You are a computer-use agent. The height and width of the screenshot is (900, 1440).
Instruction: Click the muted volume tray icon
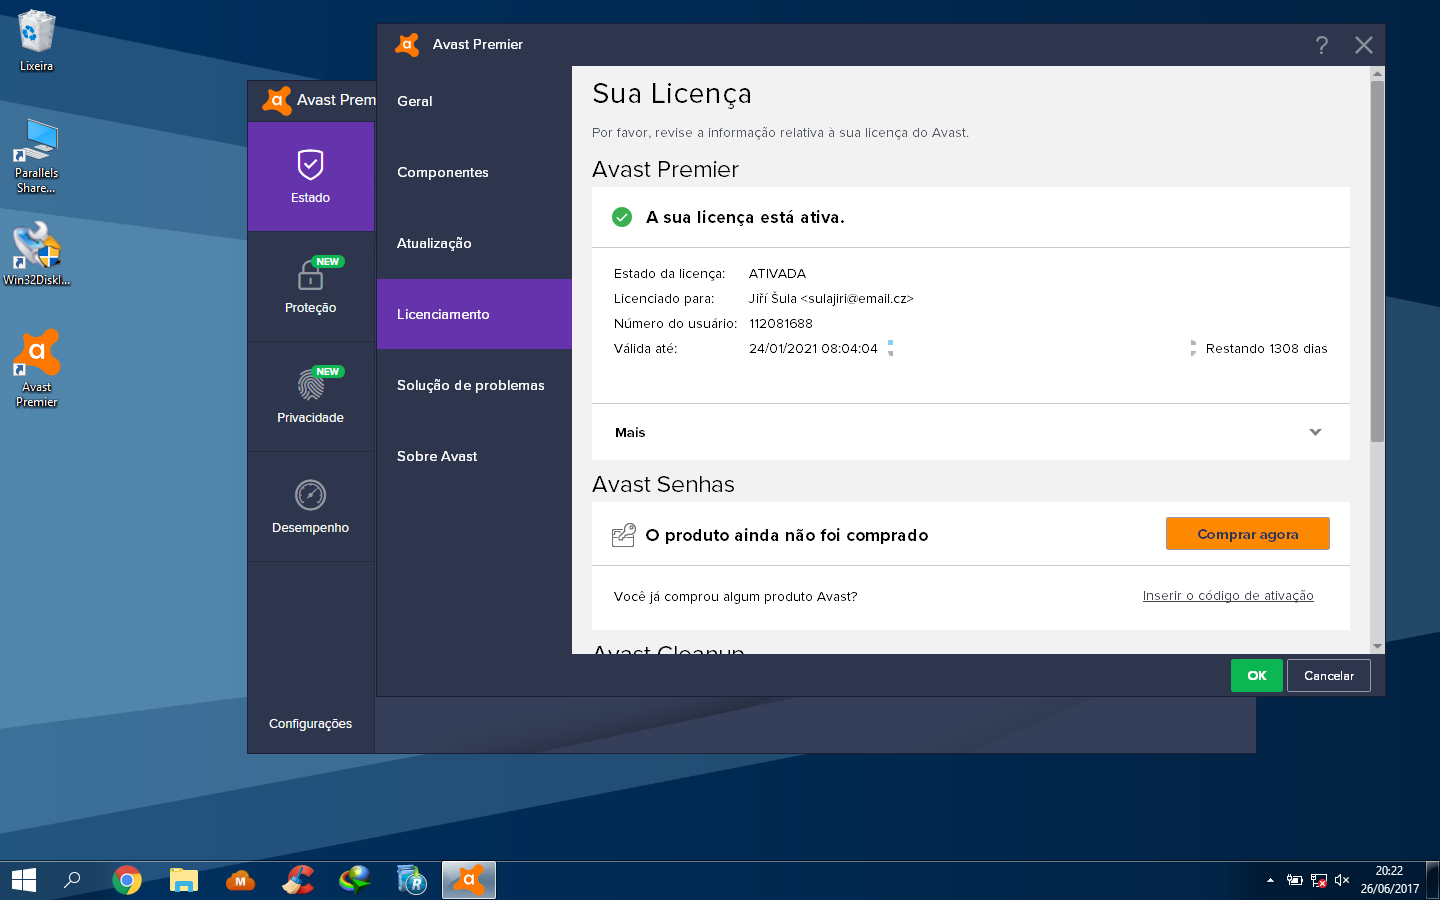[x=1342, y=880]
